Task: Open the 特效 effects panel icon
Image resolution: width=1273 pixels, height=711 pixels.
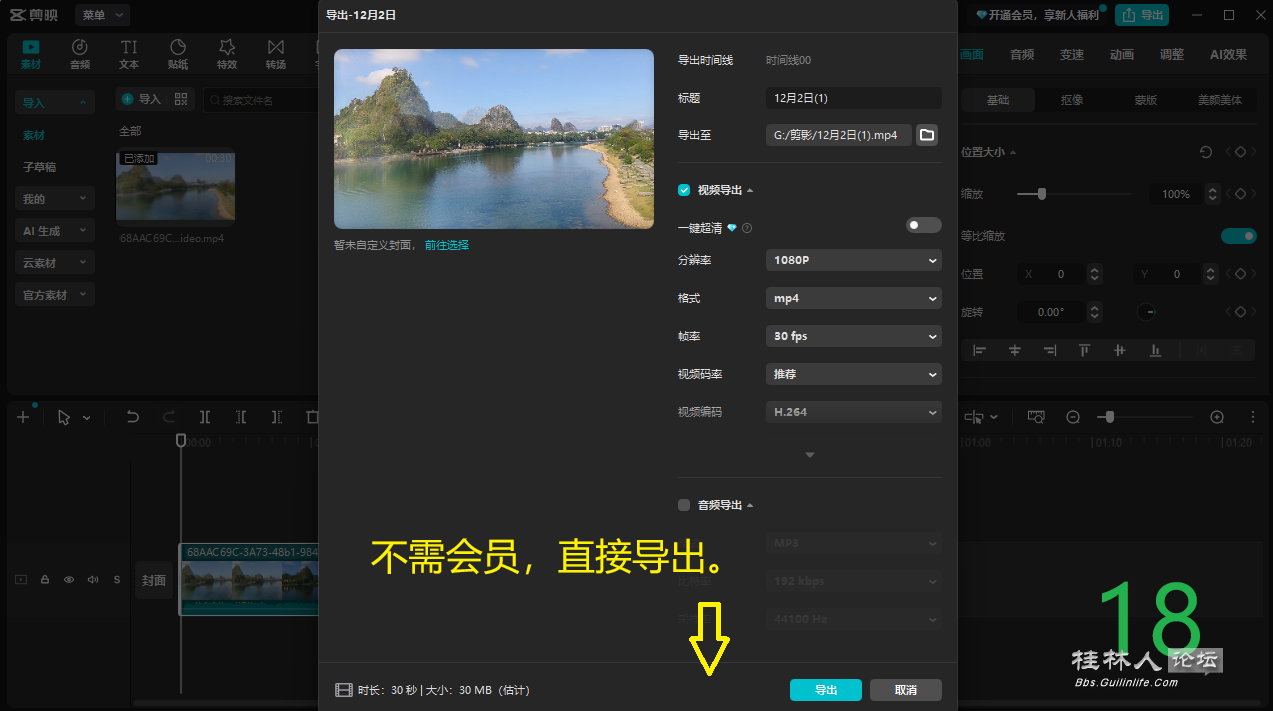Action: 227,54
